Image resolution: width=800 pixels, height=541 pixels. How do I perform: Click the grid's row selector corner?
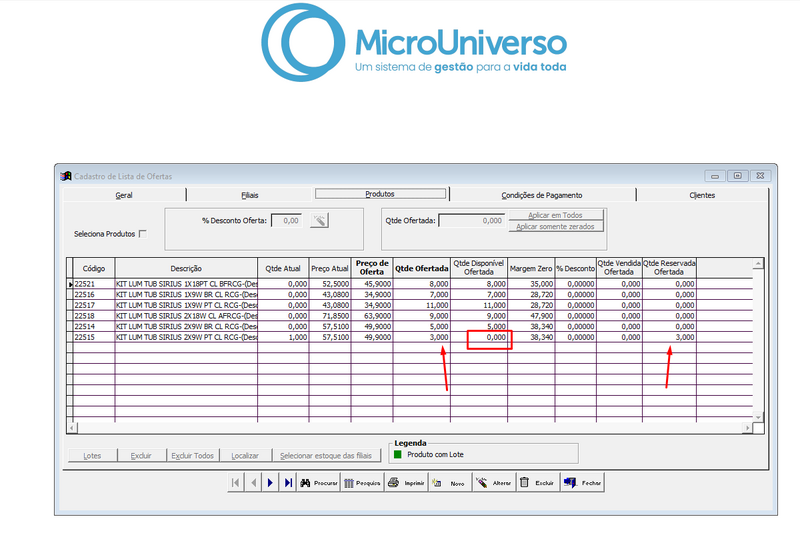pos(70,268)
